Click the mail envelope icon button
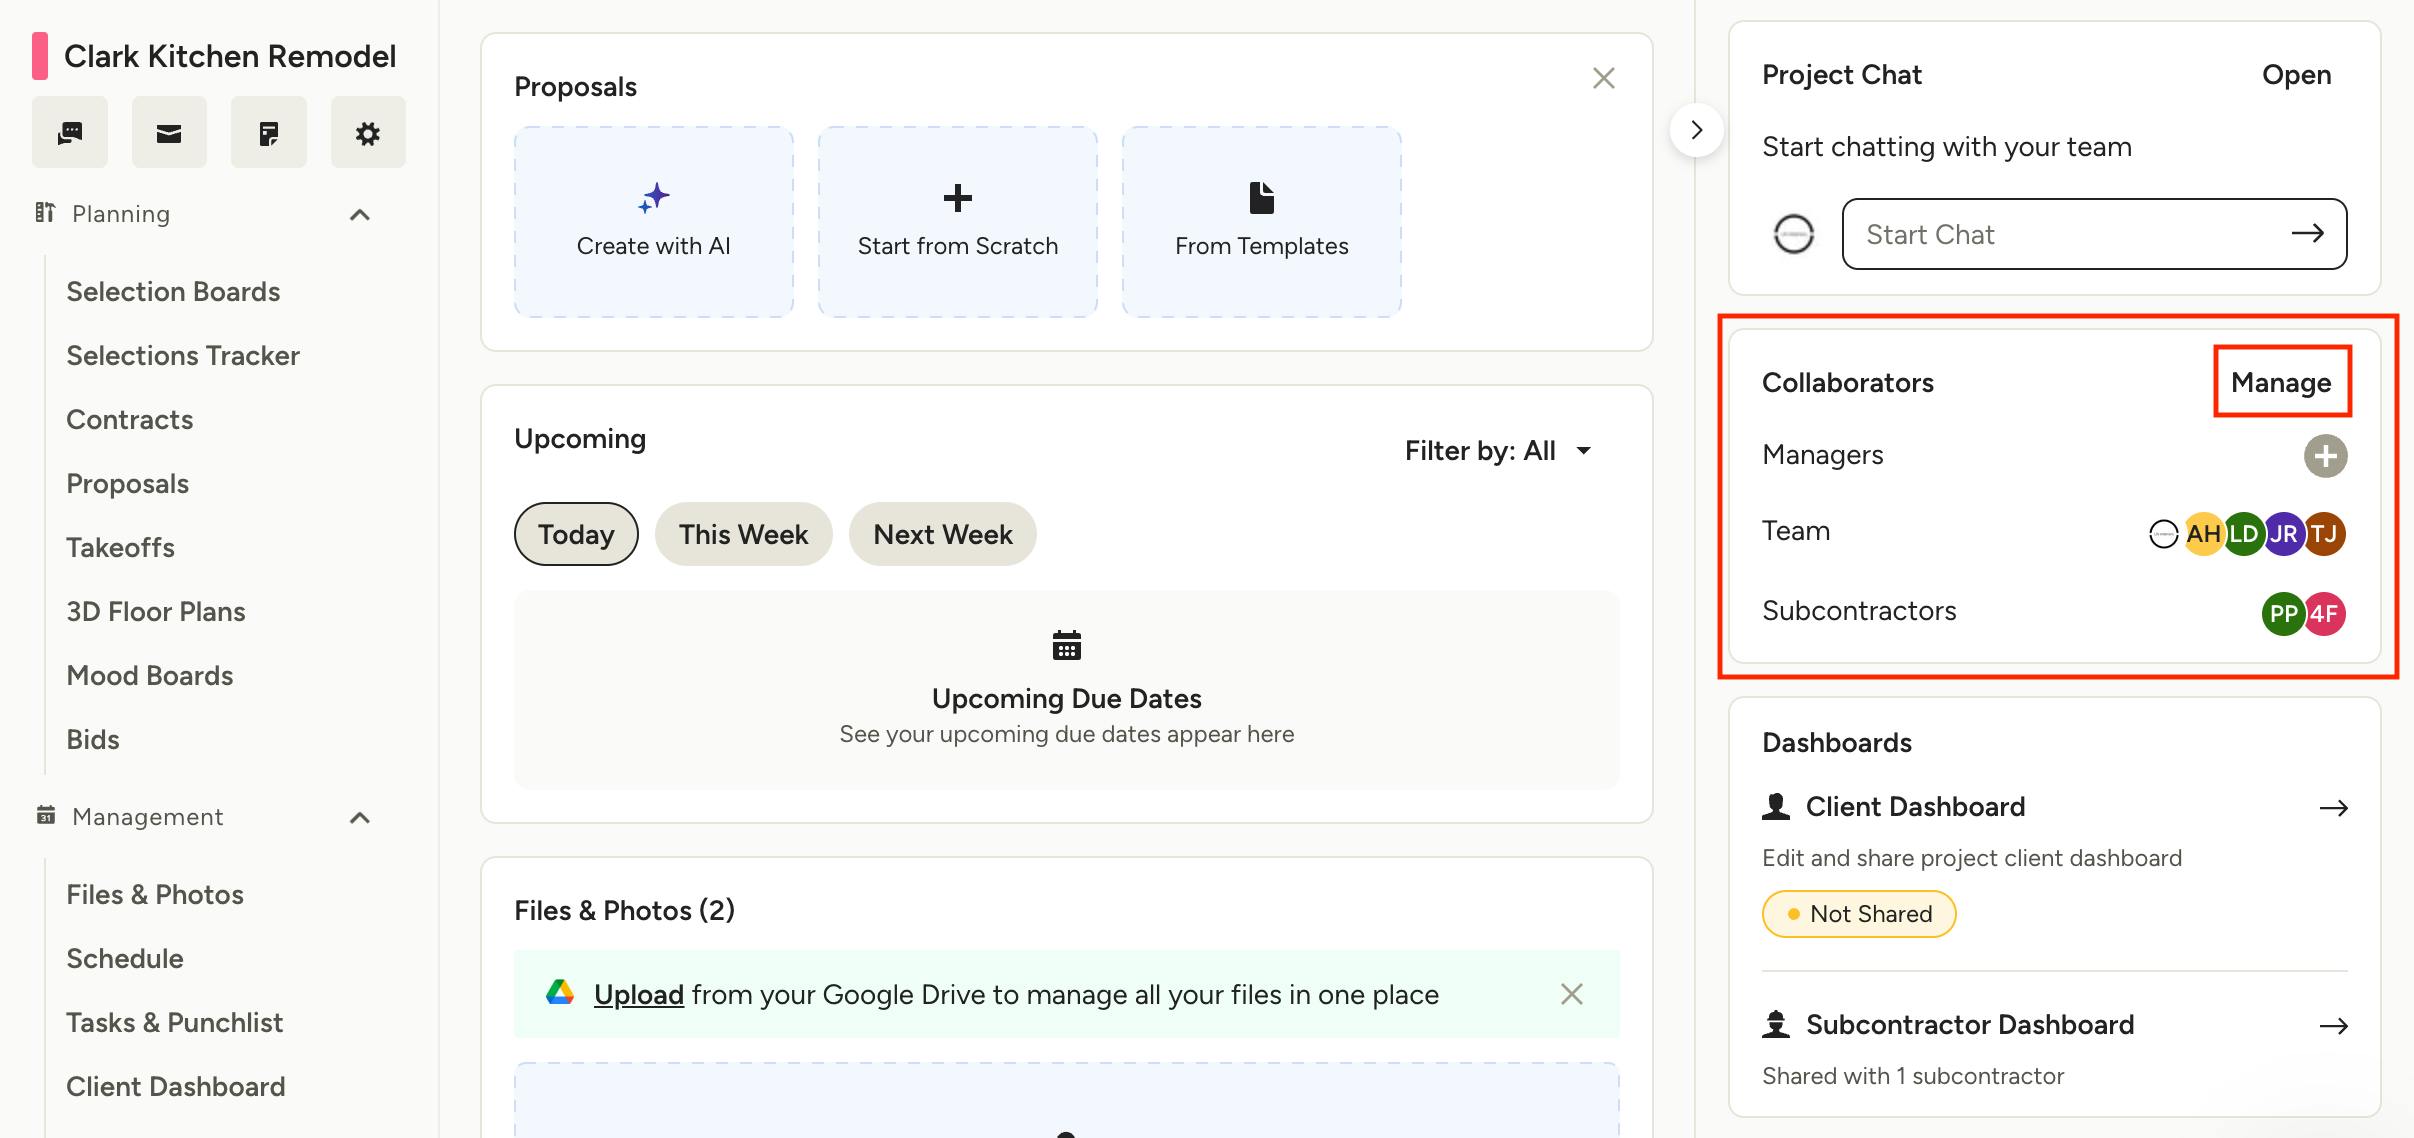The height and width of the screenshot is (1138, 2414). click(169, 133)
